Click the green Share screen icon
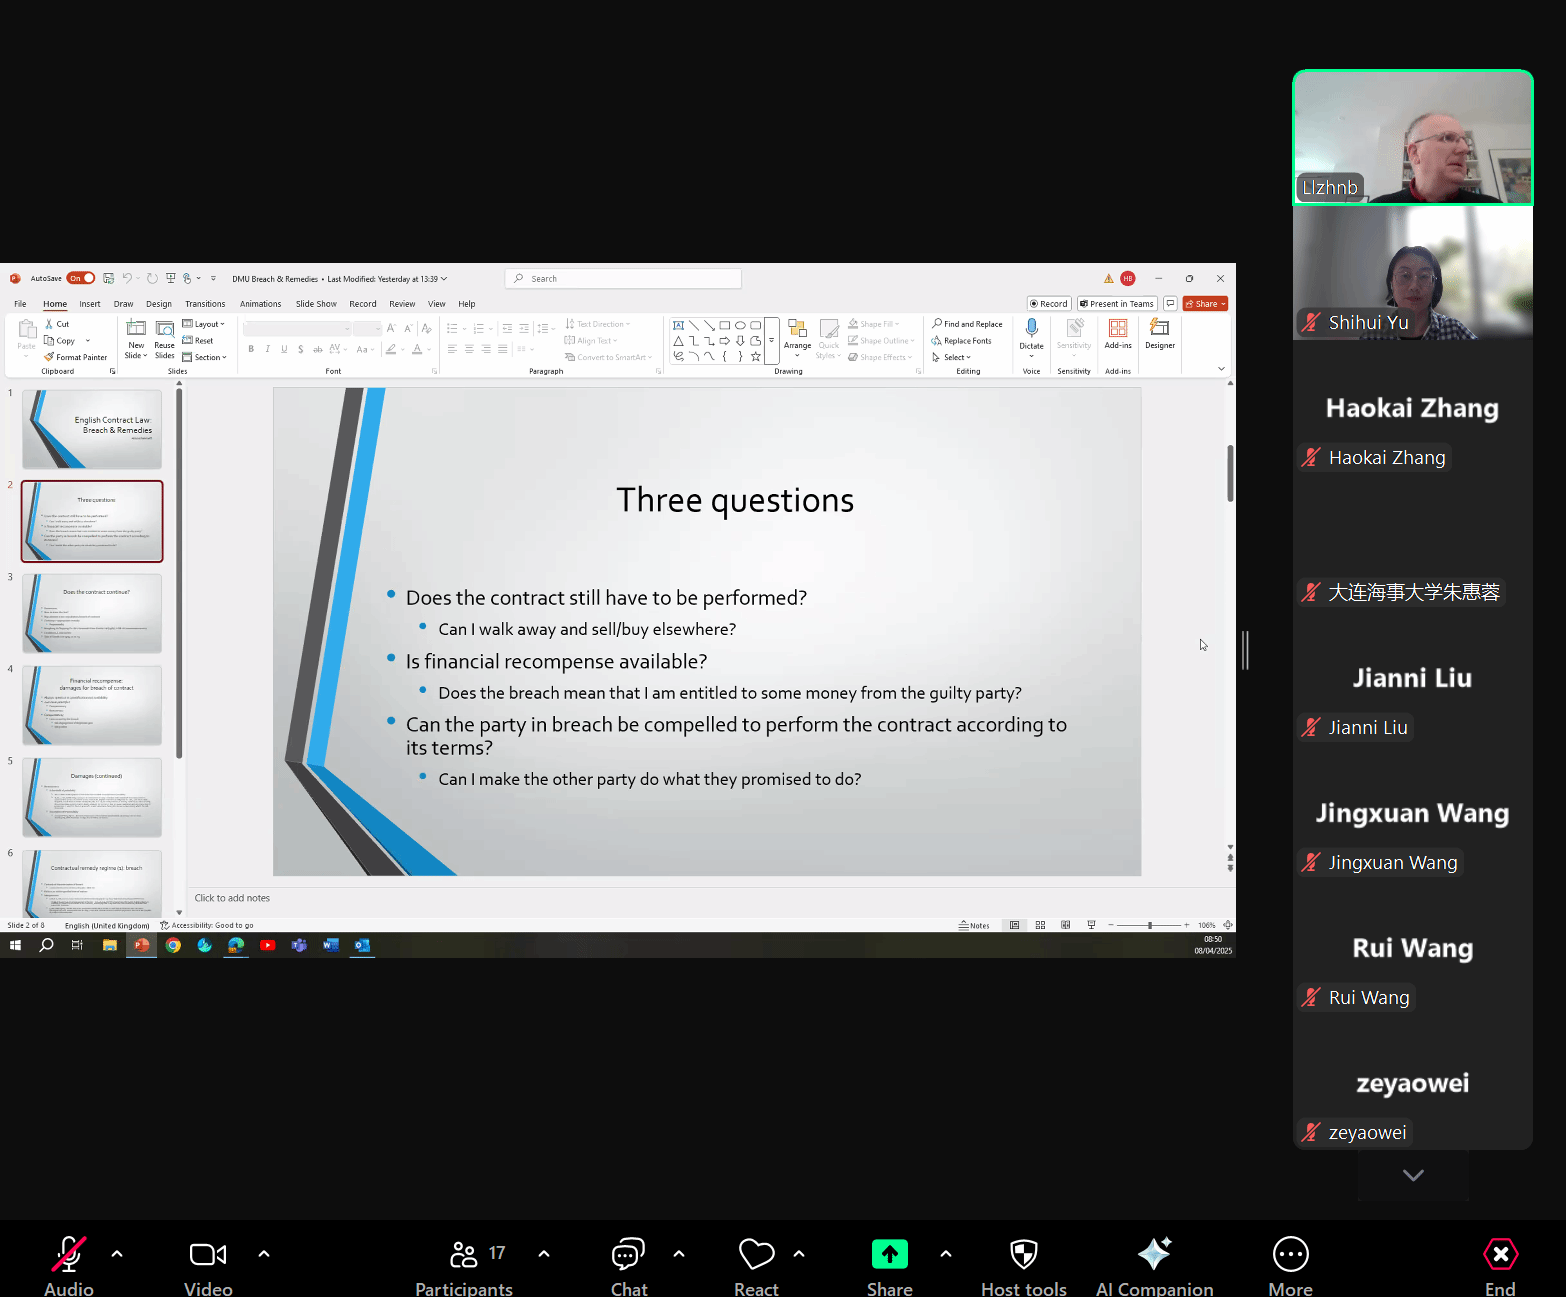The image size is (1566, 1297). pos(889,1254)
